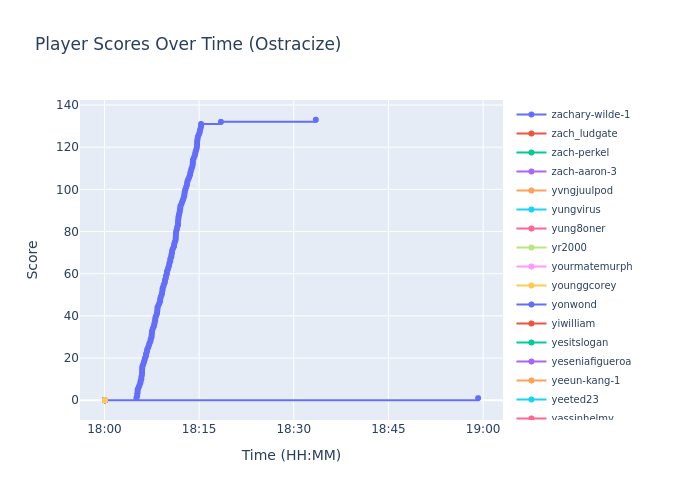
Task: Click the data point near 19:00 at score zero
Action: tap(478, 398)
